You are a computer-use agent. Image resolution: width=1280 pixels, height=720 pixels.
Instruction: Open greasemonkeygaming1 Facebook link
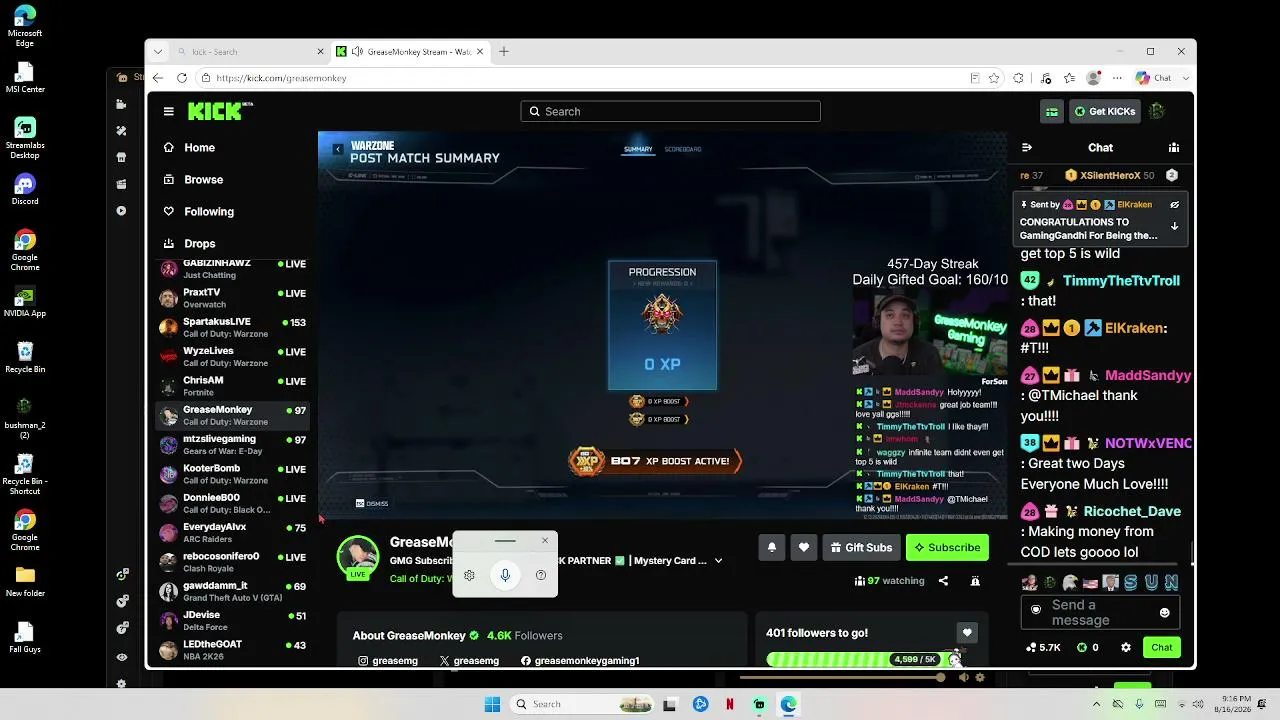point(580,661)
